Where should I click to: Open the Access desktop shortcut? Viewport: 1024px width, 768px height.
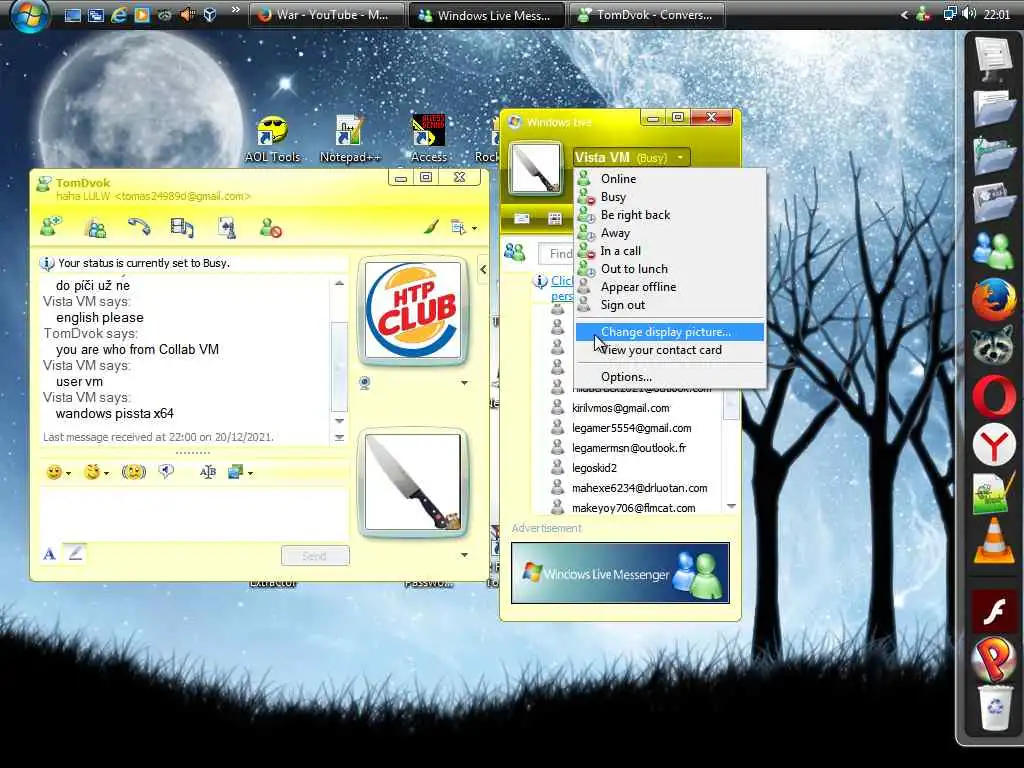pyautogui.click(x=428, y=139)
